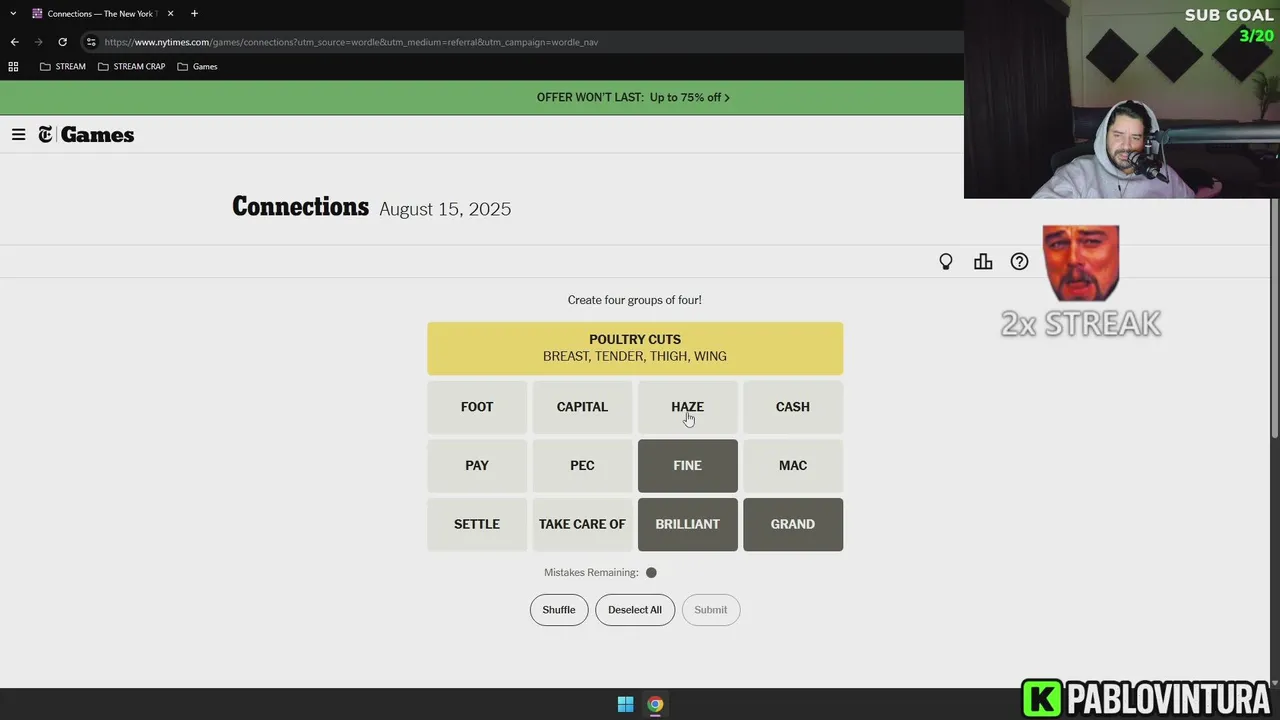The image size is (1280, 720).
Task: Click the Create four groups of four text
Action: [635, 300]
